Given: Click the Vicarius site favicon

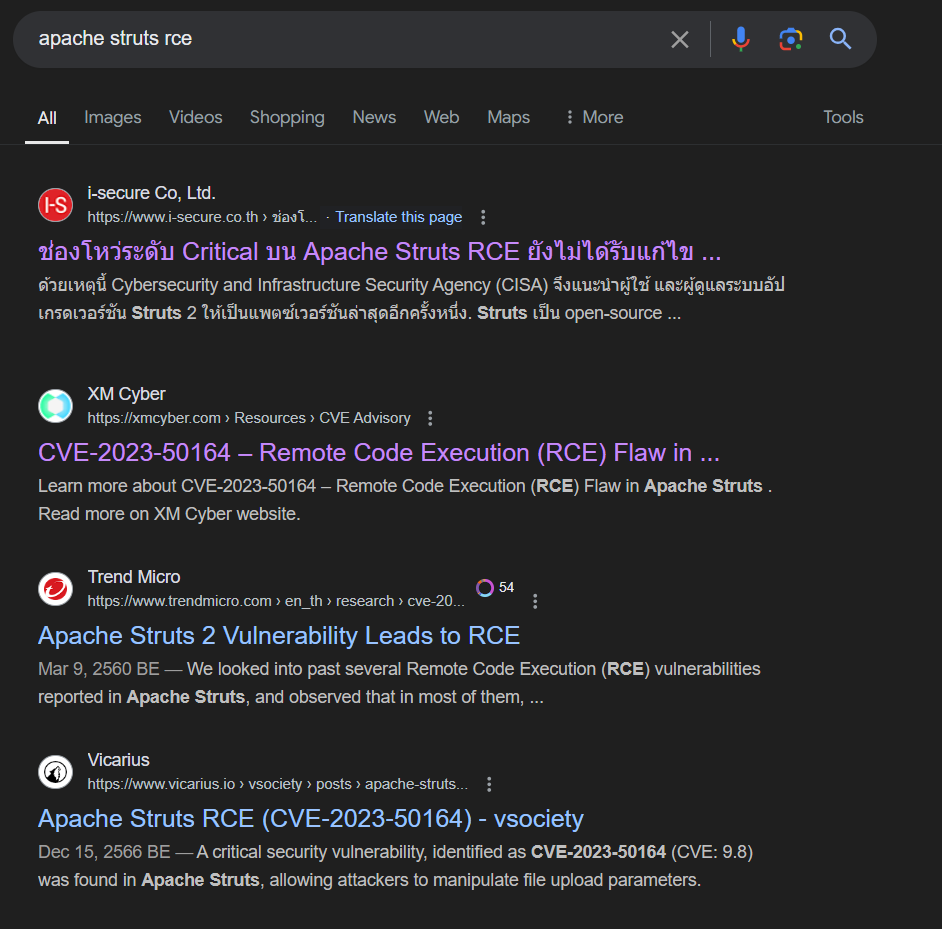Looking at the screenshot, I should point(55,771).
